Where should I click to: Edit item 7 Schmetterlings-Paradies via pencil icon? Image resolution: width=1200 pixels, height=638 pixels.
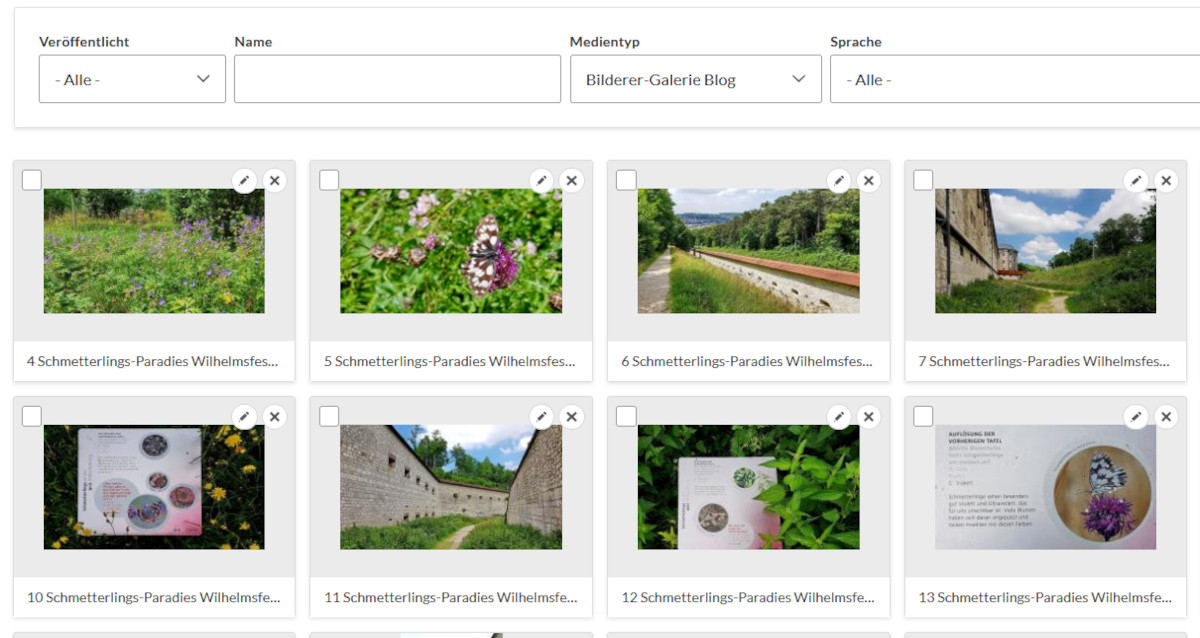click(1135, 180)
